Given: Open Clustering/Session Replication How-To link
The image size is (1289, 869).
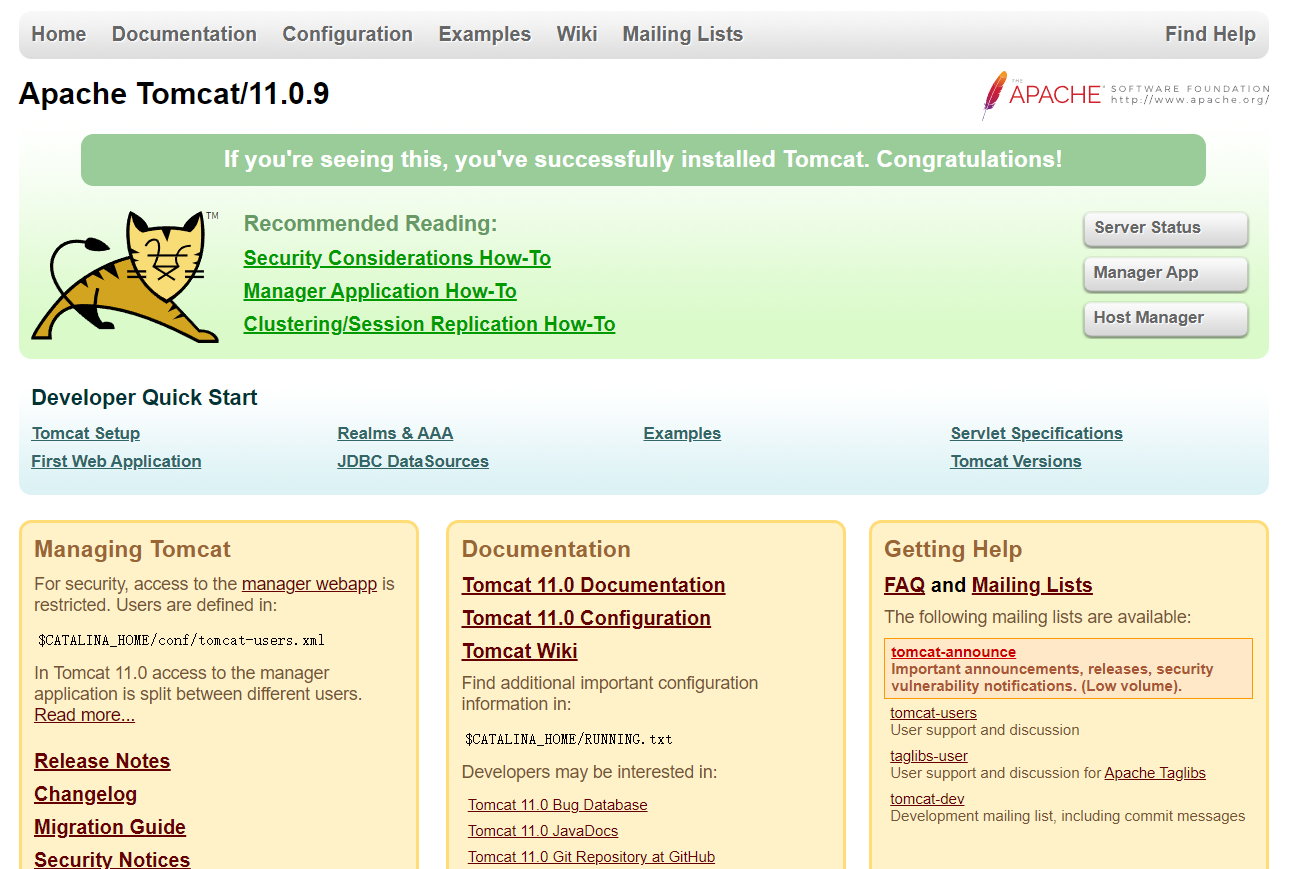Looking at the screenshot, I should click(x=429, y=324).
